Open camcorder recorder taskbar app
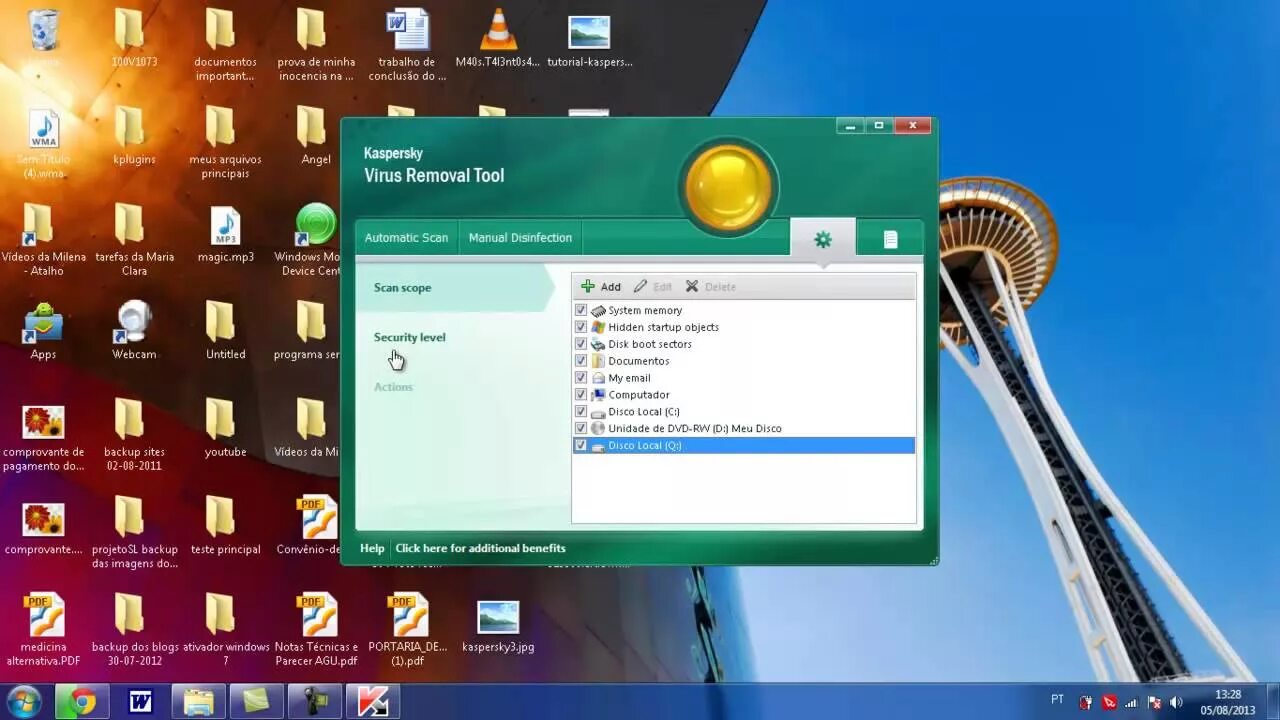This screenshot has width=1280, height=720. coord(314,702)
